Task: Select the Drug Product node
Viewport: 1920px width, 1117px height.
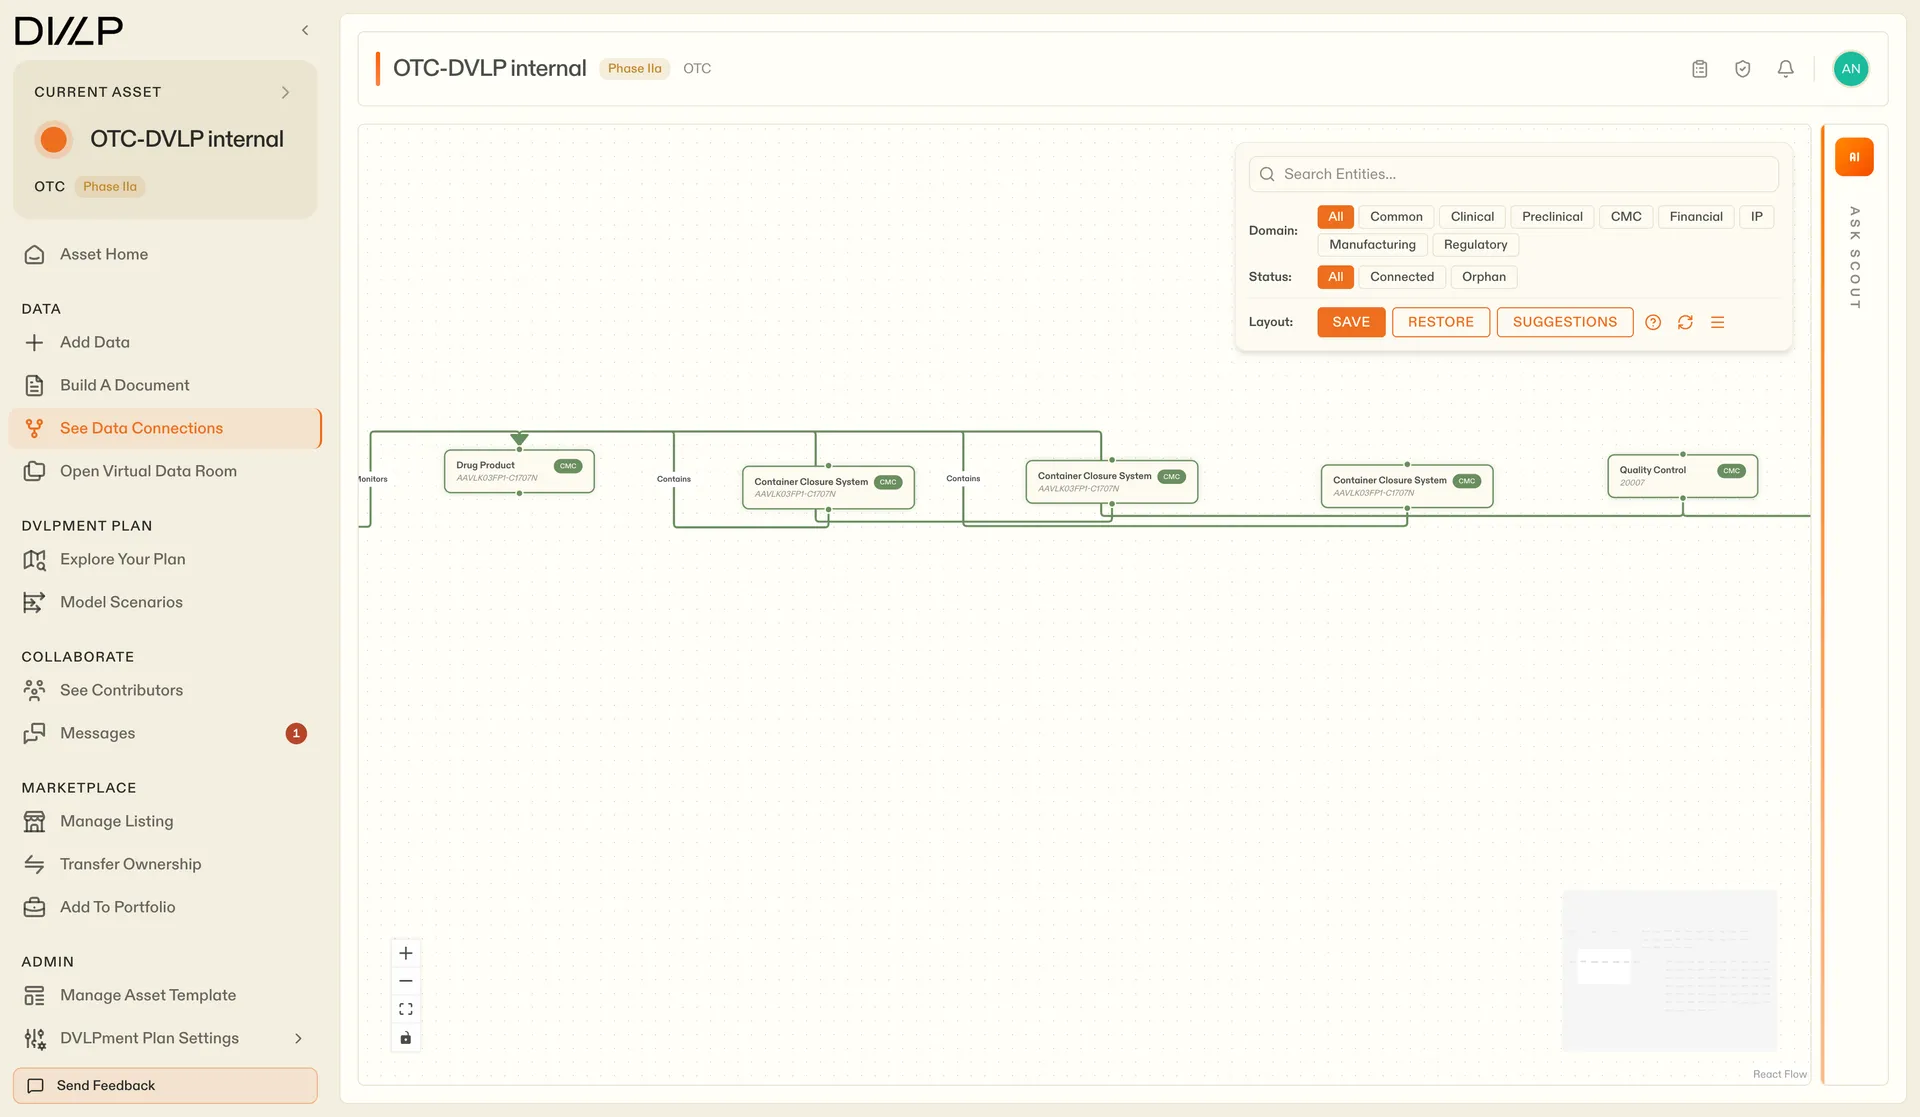Action: tap(519, 471)
